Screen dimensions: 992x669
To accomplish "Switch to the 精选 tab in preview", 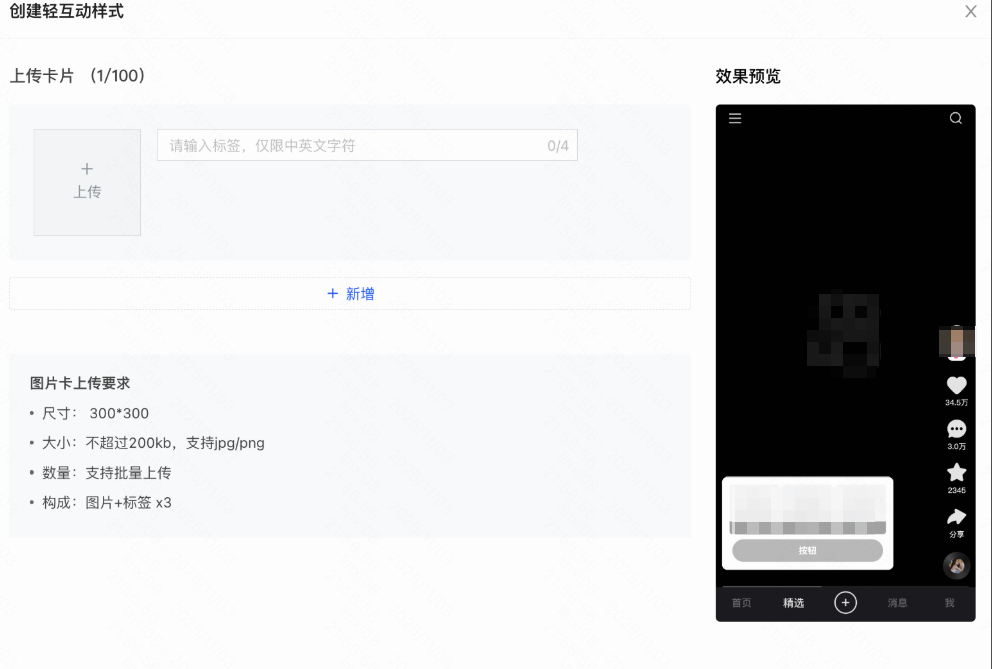I will [x=793, y=603].
